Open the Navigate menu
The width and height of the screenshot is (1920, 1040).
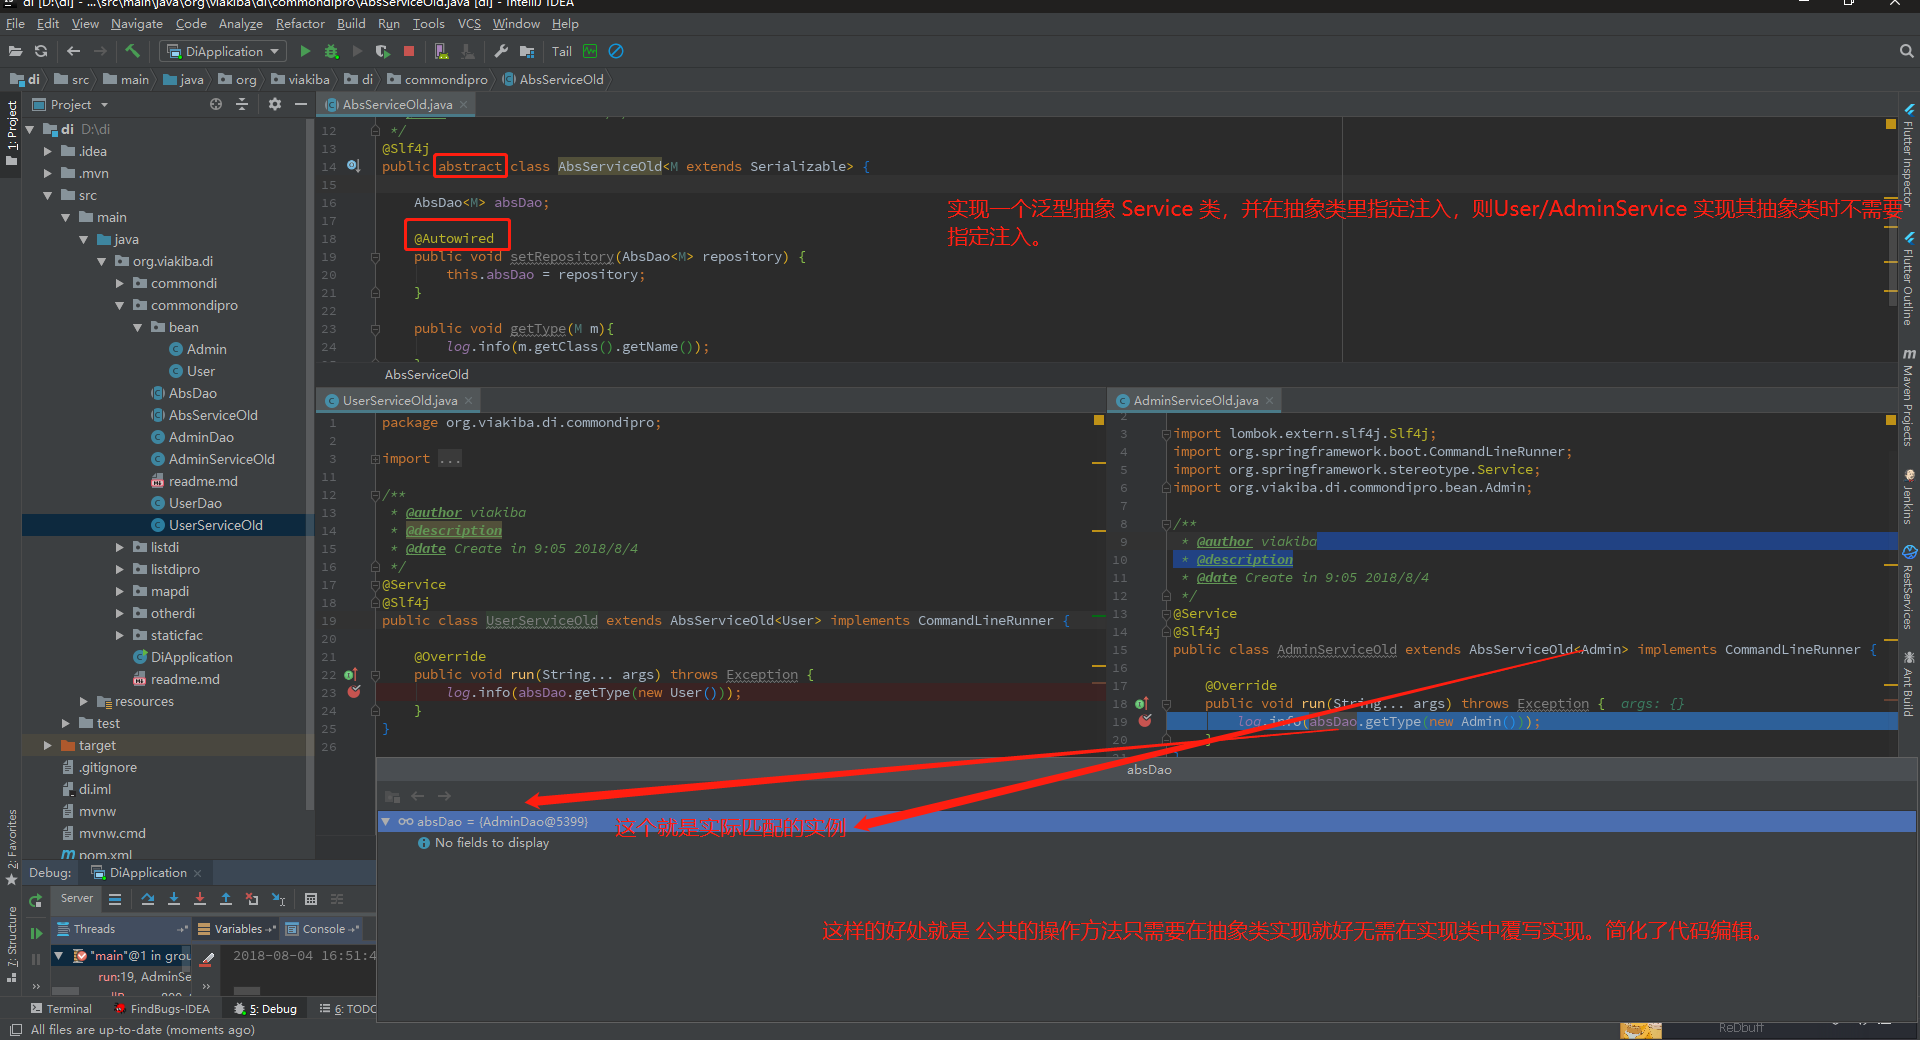click(136, 23)
